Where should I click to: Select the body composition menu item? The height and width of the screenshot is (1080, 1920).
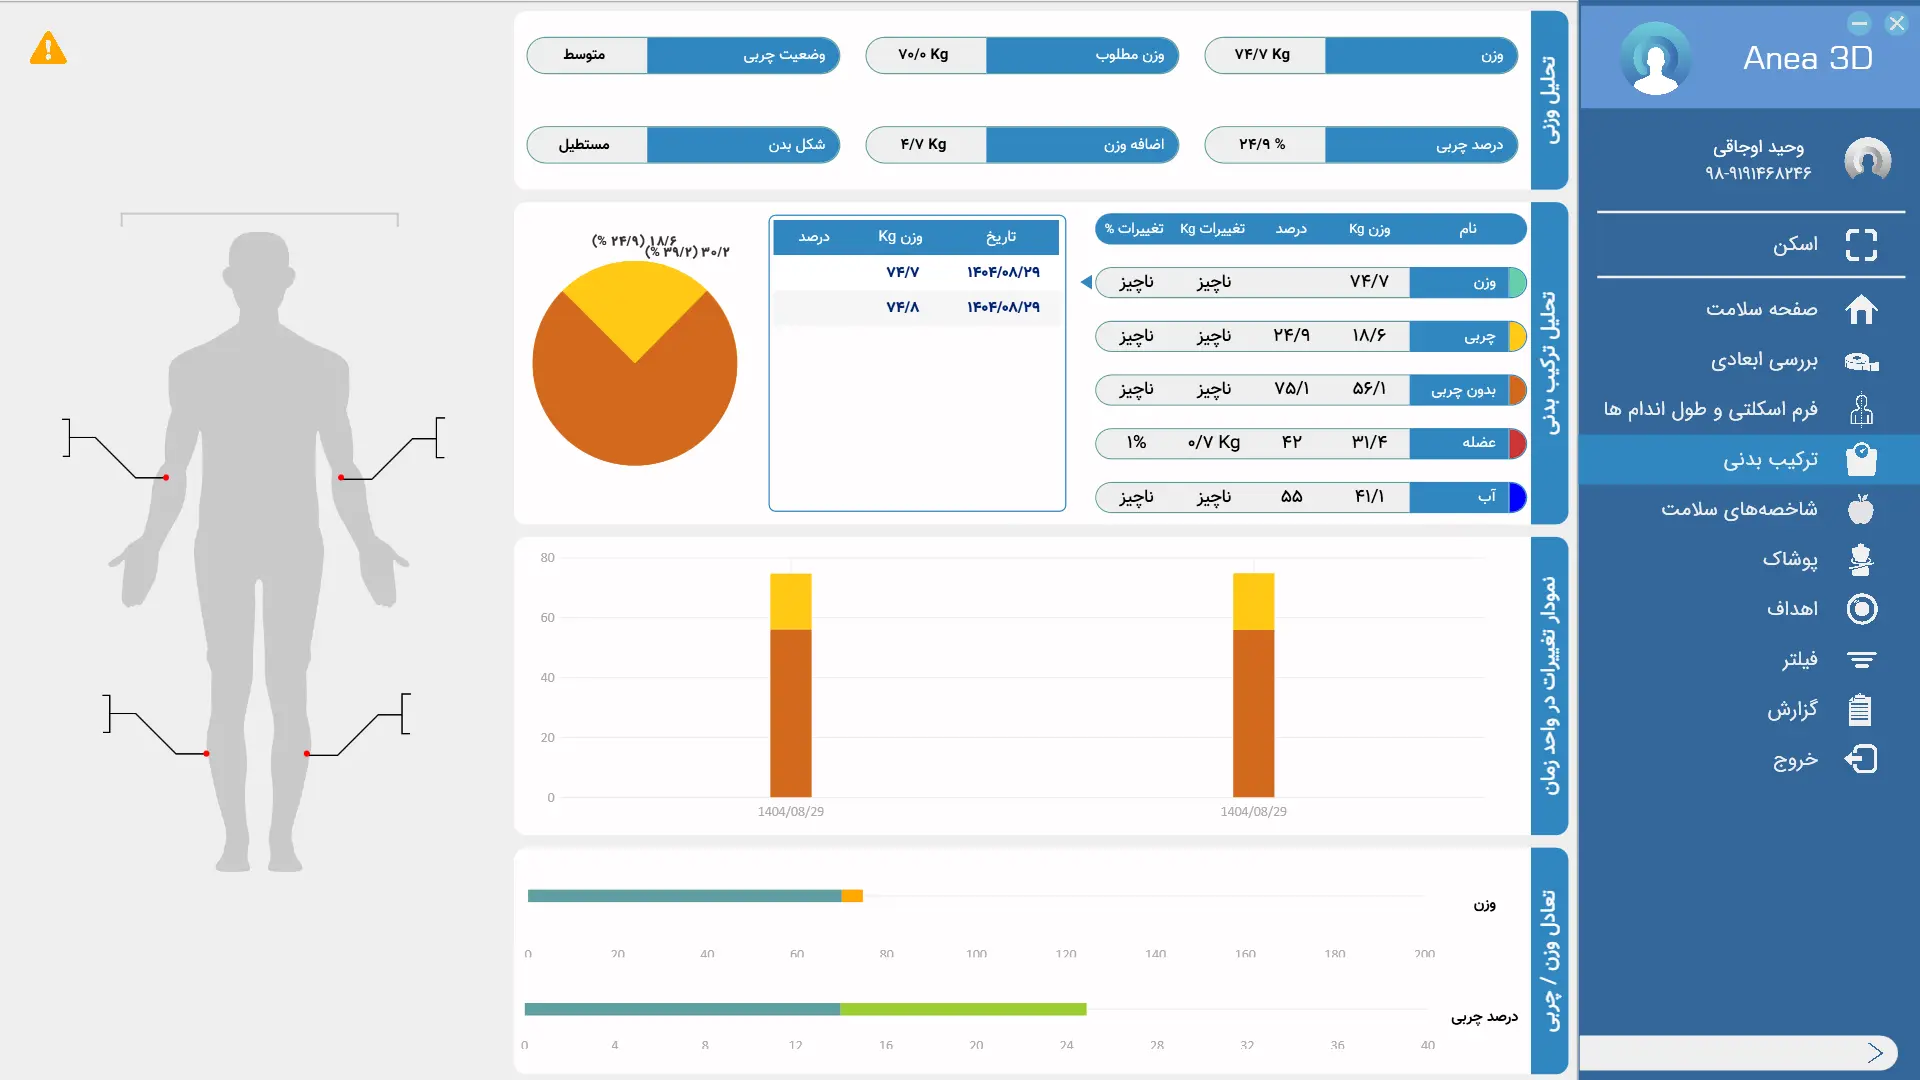point(1768,460)
